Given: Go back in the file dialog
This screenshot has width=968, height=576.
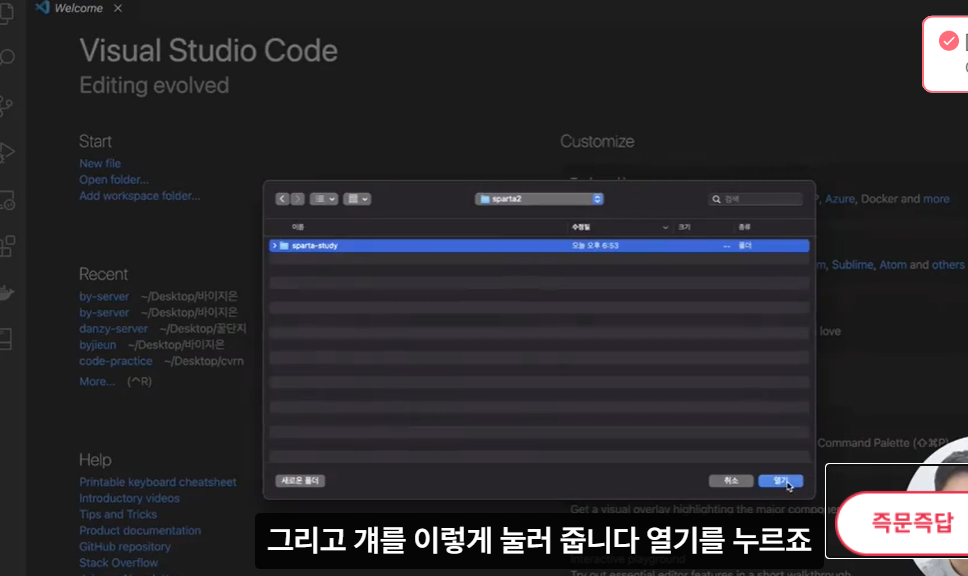Looking at the screenshot, I should click(282, 199).
